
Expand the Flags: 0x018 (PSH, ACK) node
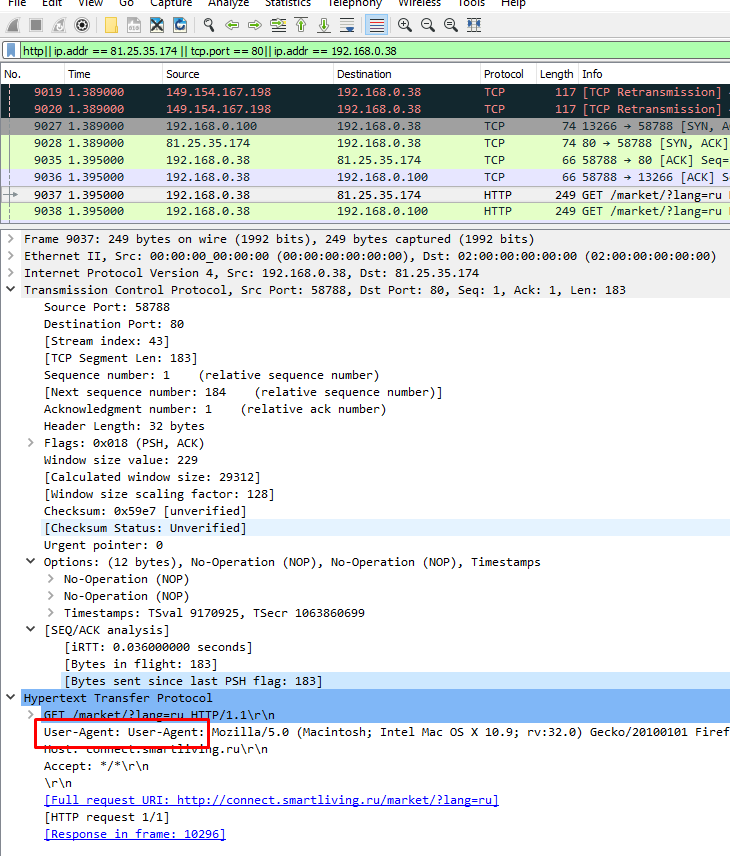[31, 443]
